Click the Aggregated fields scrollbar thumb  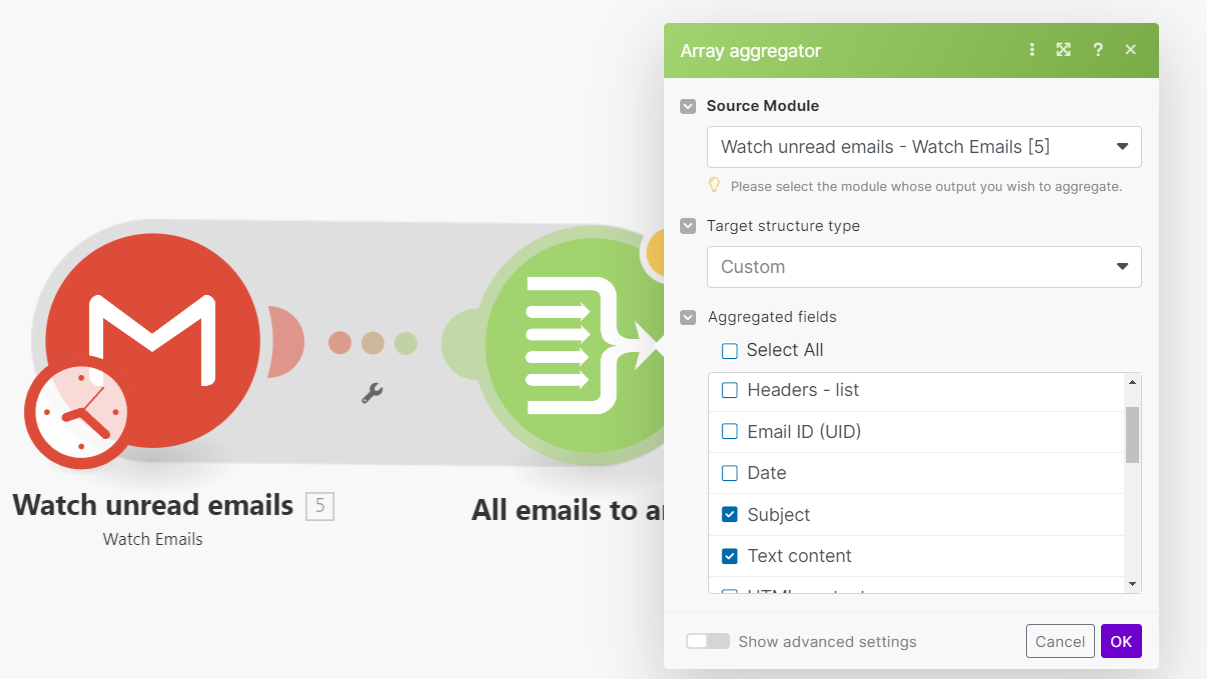[x=1132, y=435]
